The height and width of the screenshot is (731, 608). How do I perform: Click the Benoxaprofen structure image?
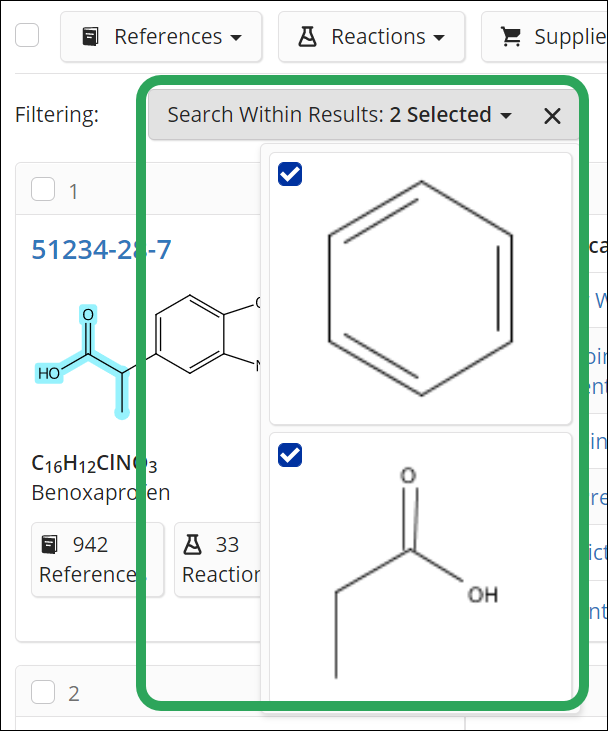tap(148, 358)
